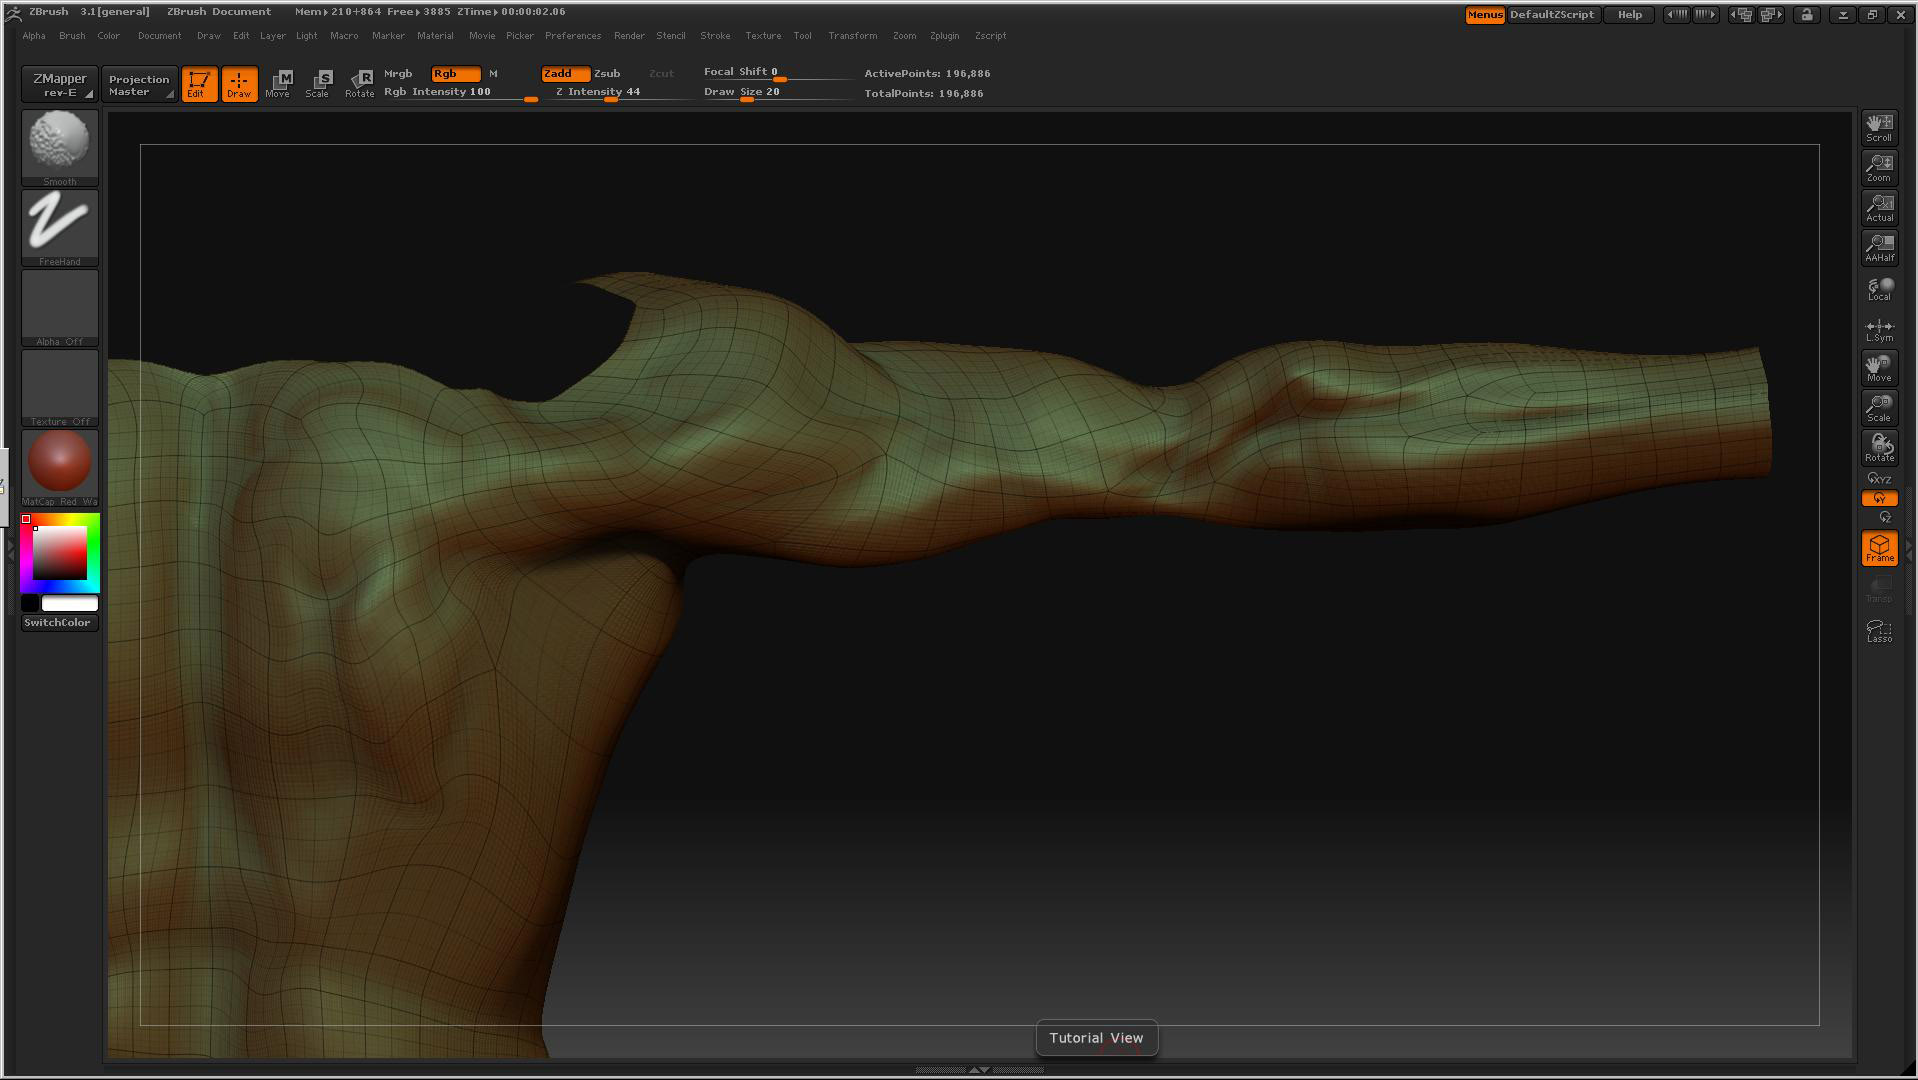
Task: Click the right-shelf Rotate view icon
Action: 1879,448
